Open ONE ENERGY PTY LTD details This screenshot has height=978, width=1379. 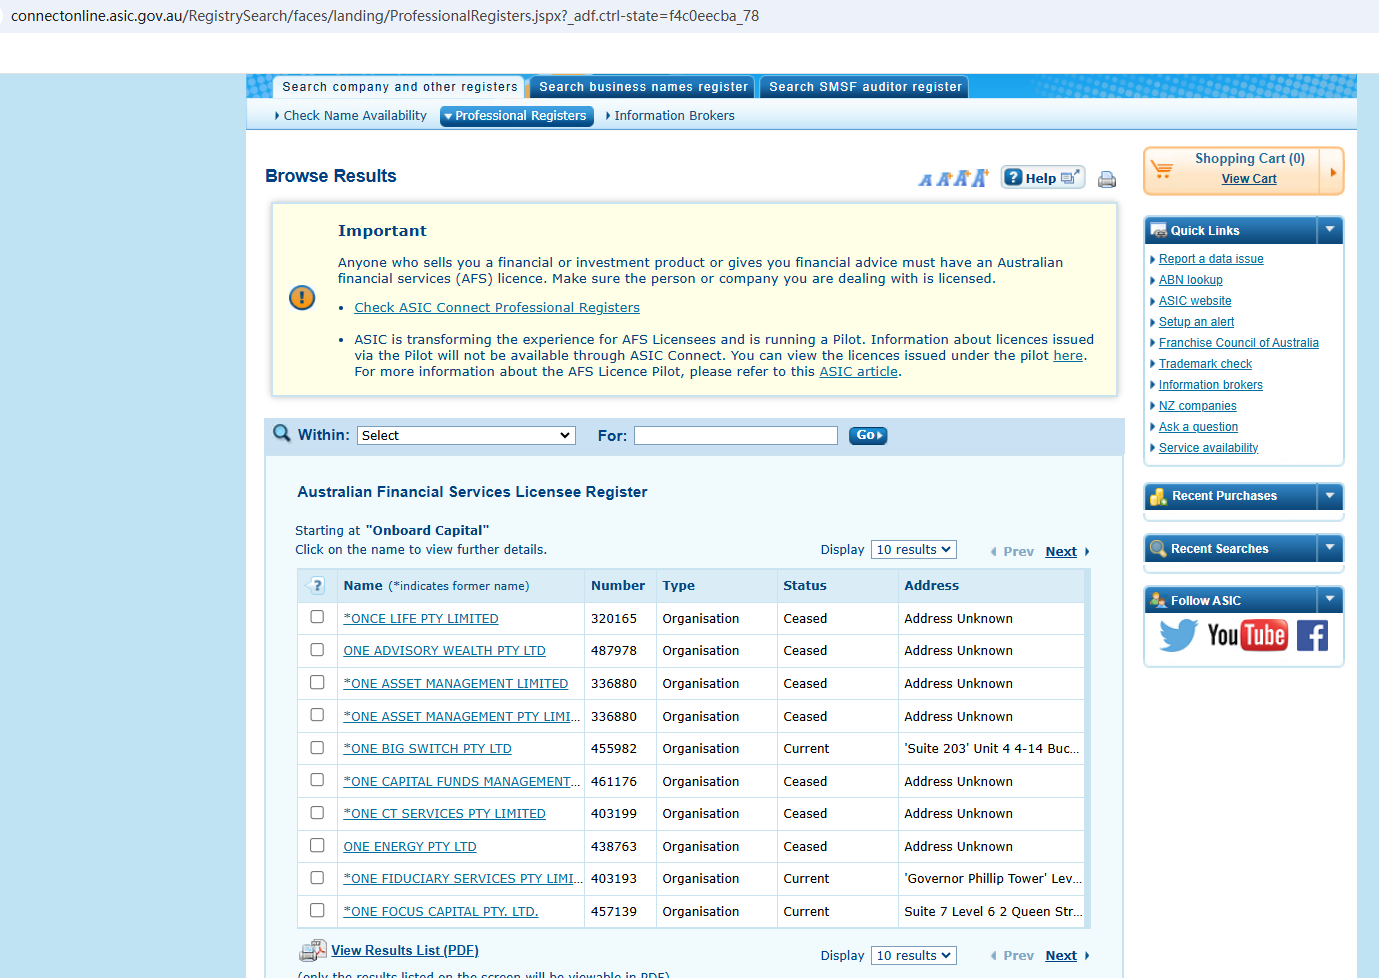coord(410,847)
